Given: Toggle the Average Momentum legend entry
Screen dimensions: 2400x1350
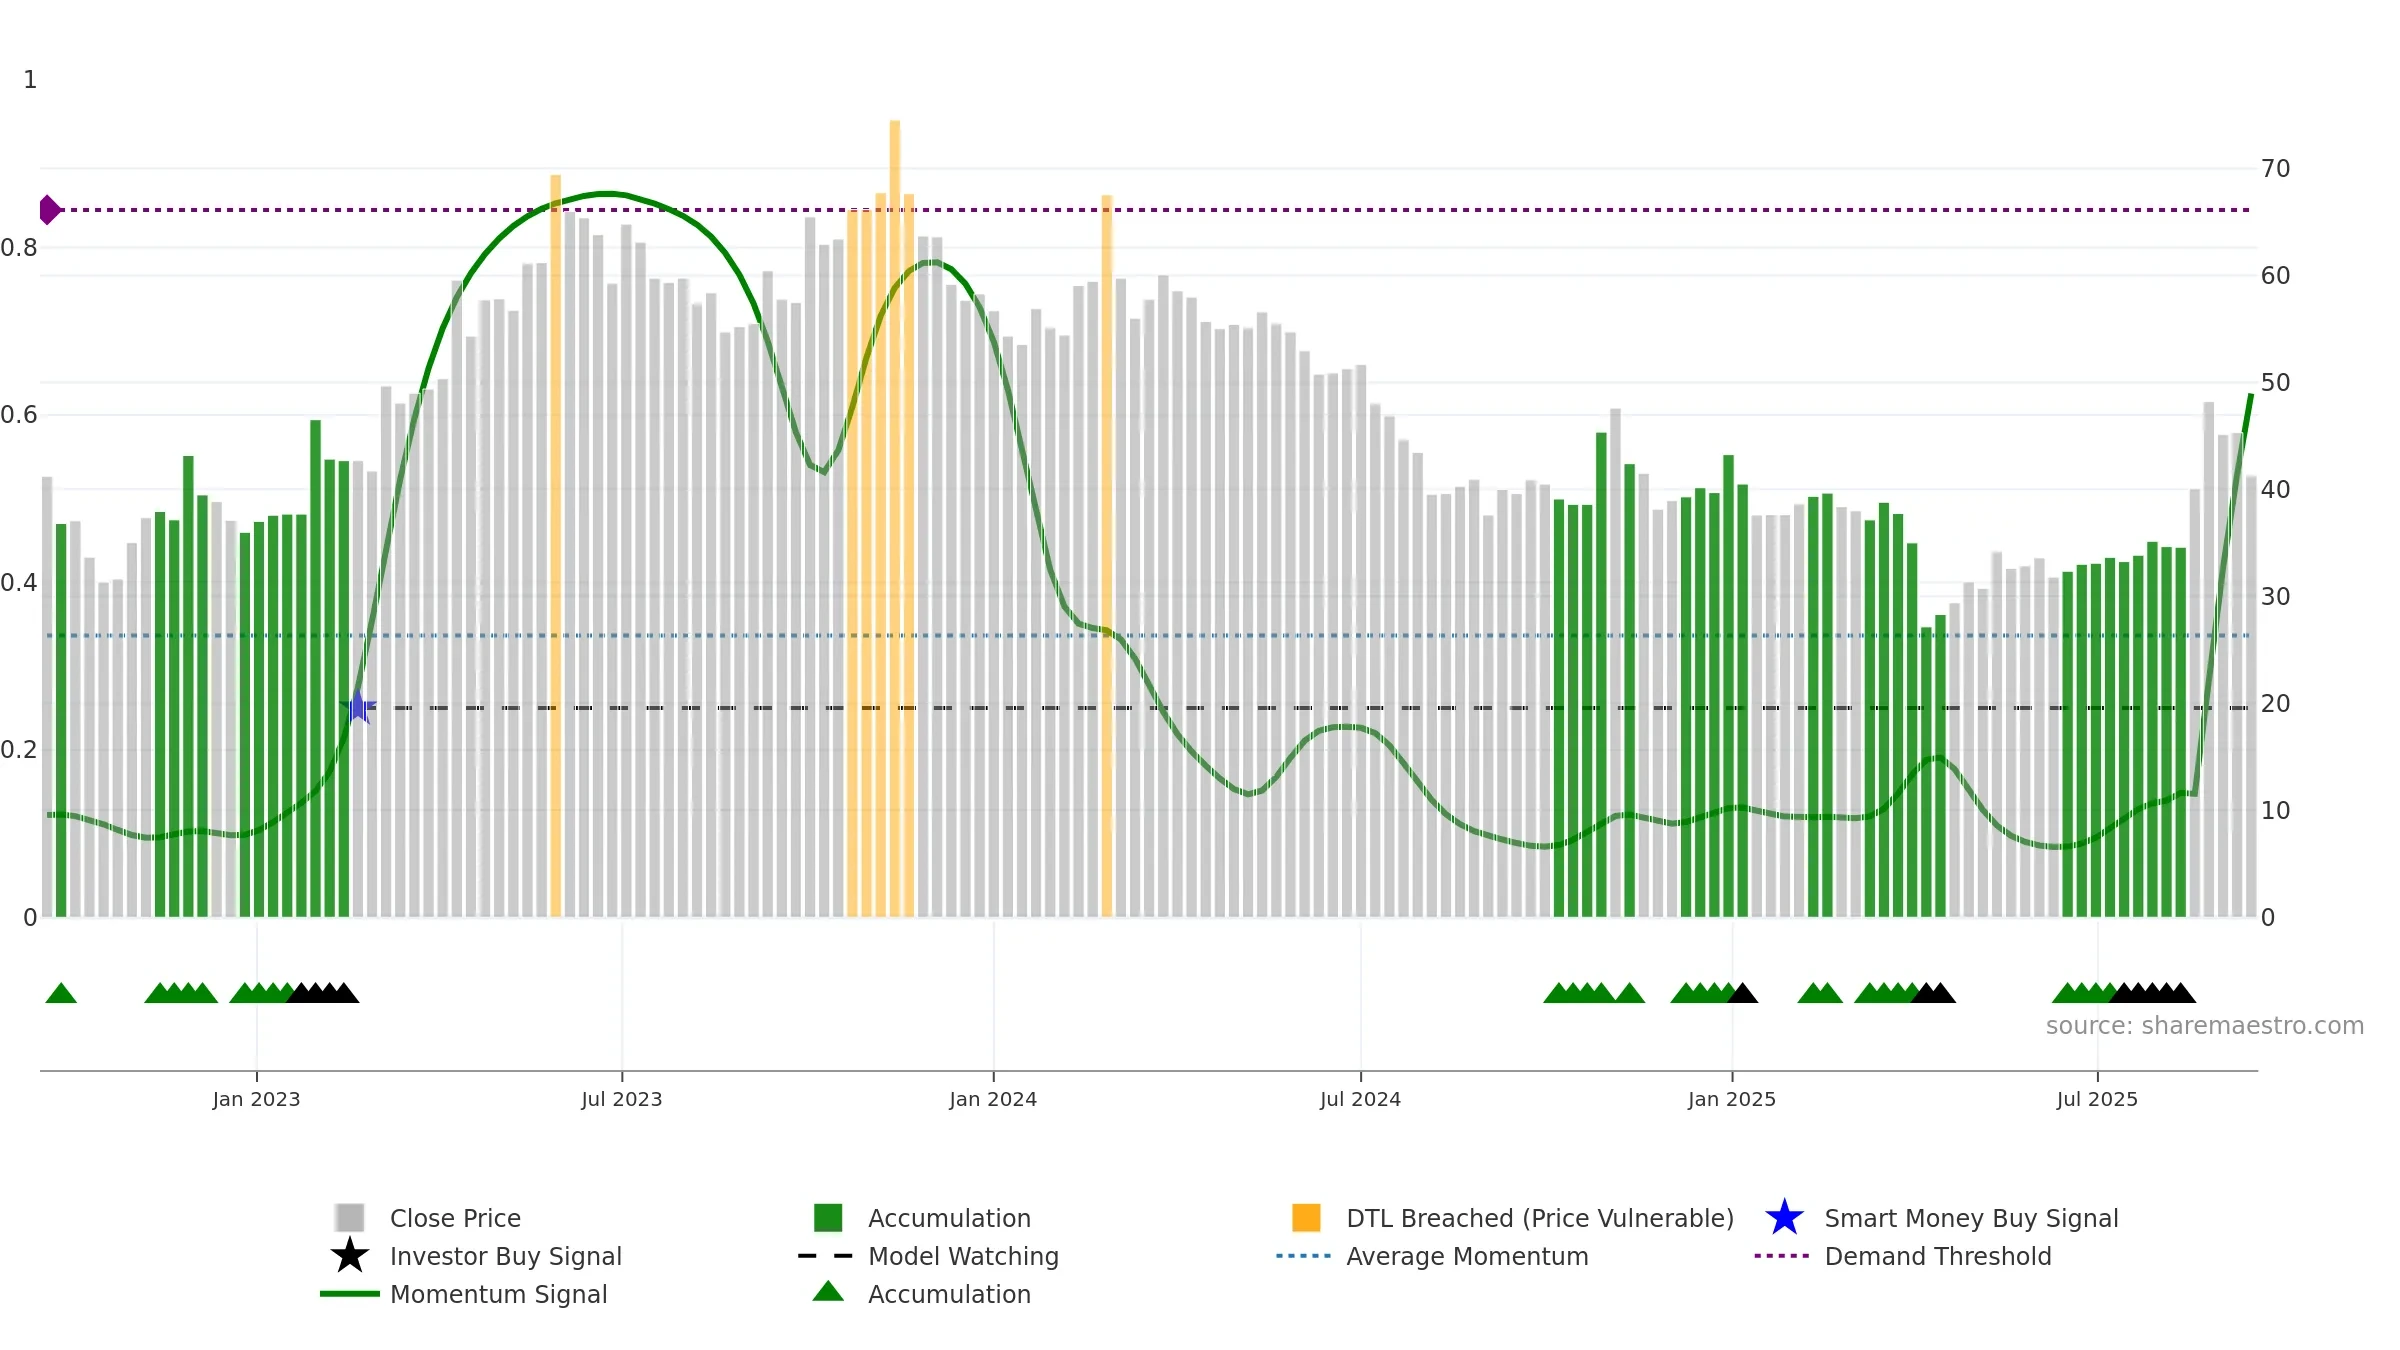Looking at the screenshot, I should coord(1433,1256).
